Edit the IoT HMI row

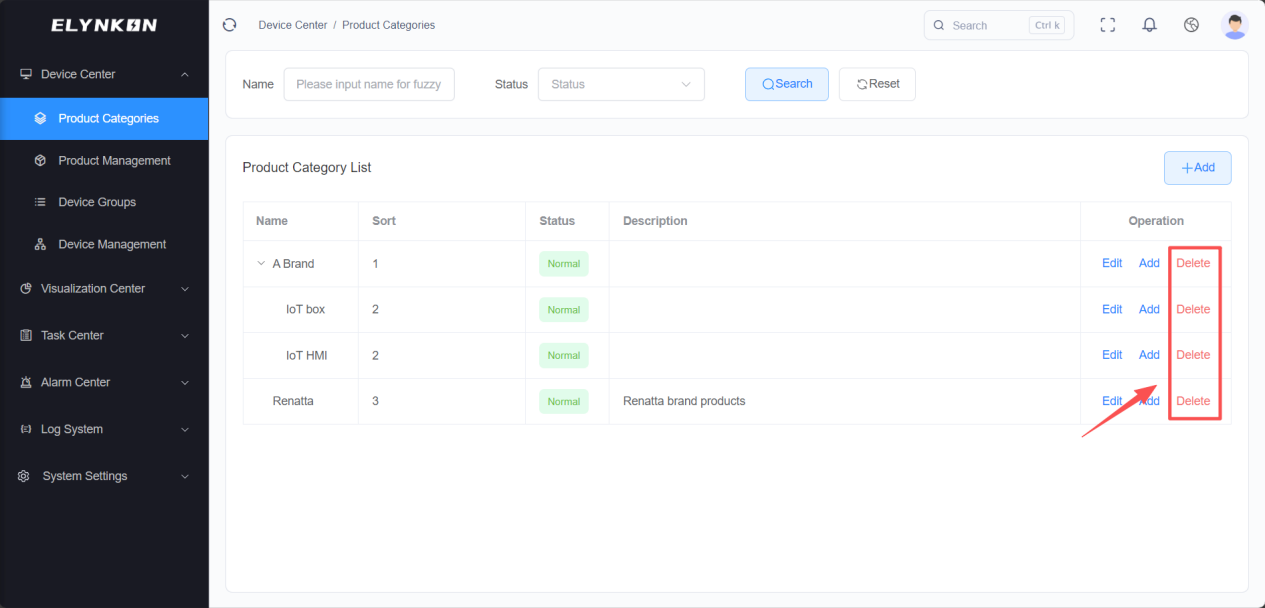point(1112,355)
